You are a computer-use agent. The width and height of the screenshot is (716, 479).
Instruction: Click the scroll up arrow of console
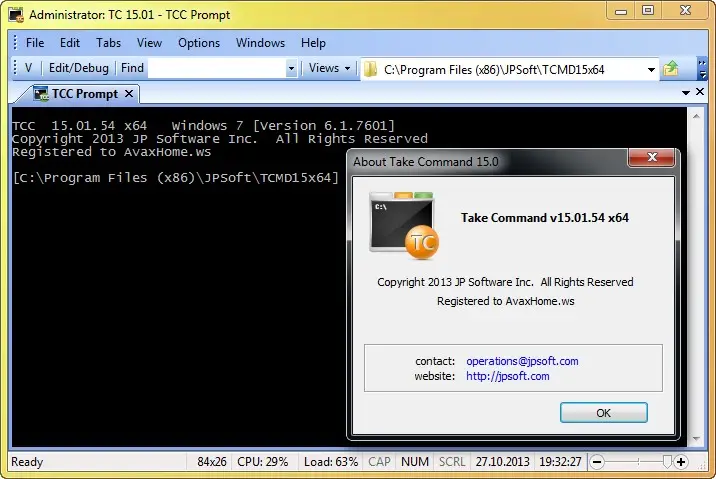click(x=696, y=117)
